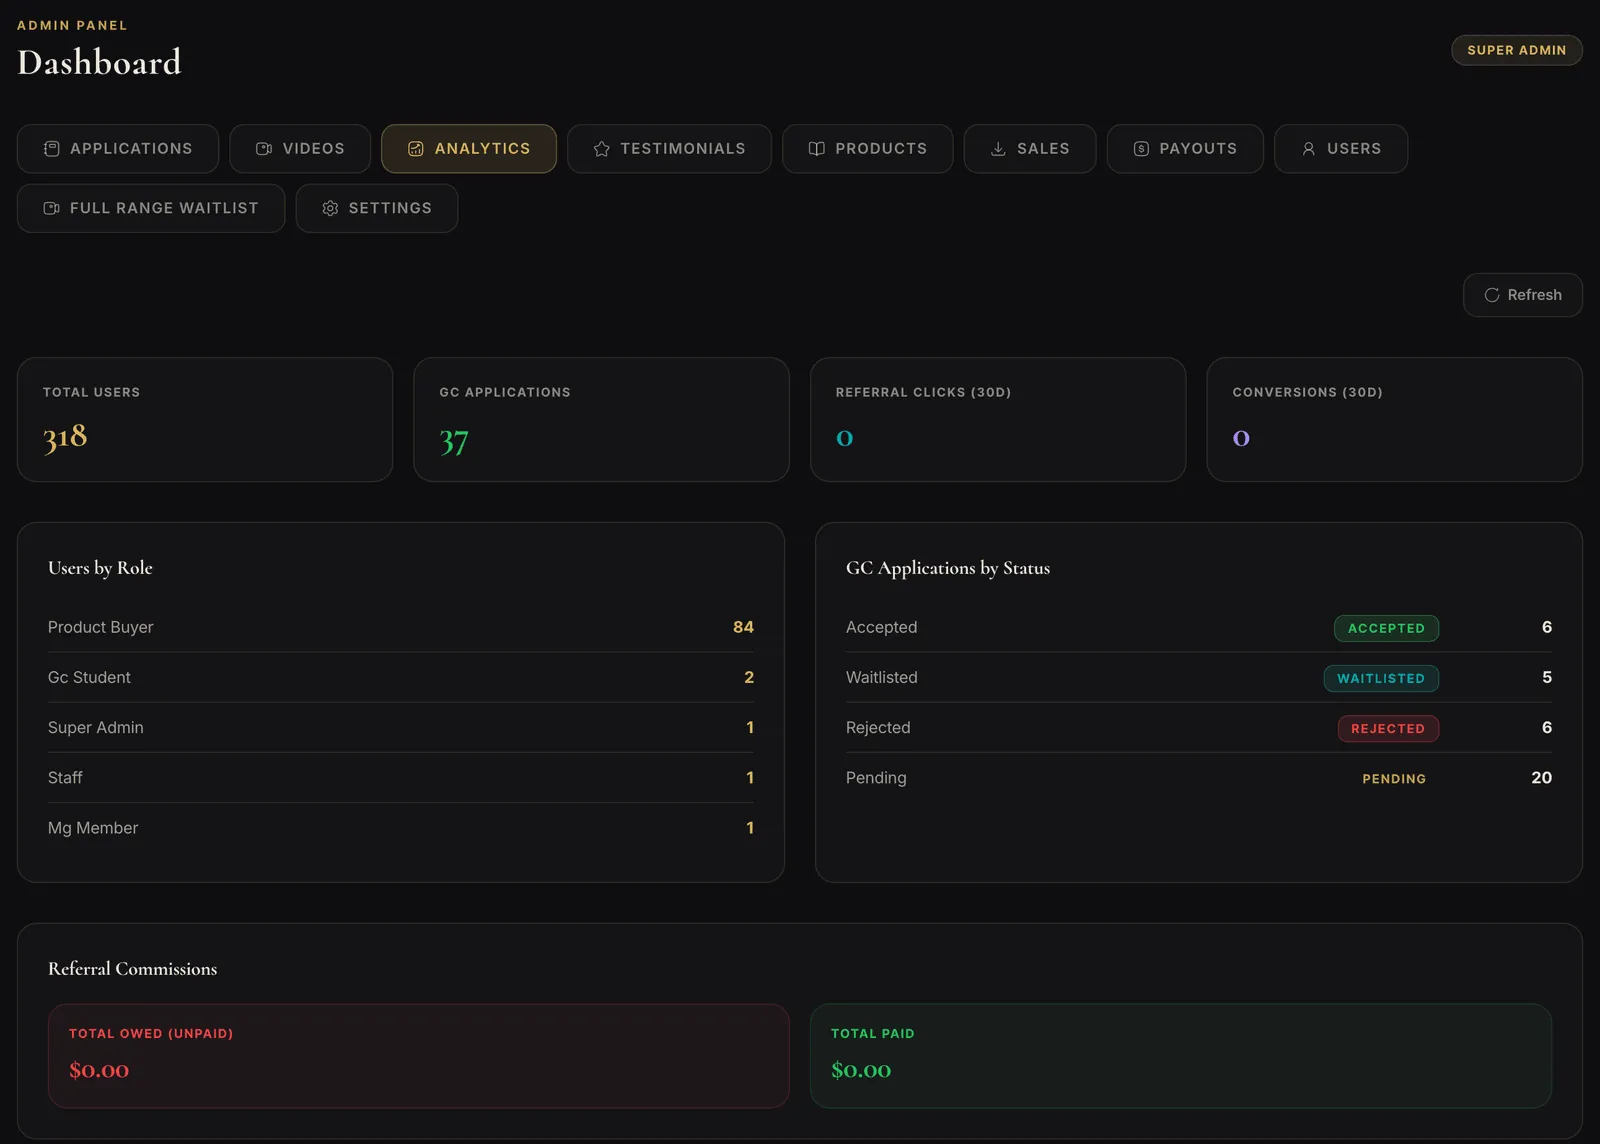The height and width of the screenshot is (1144, 1600).
Task: Open the Users tab
Action: click(x=1341, y=149)
